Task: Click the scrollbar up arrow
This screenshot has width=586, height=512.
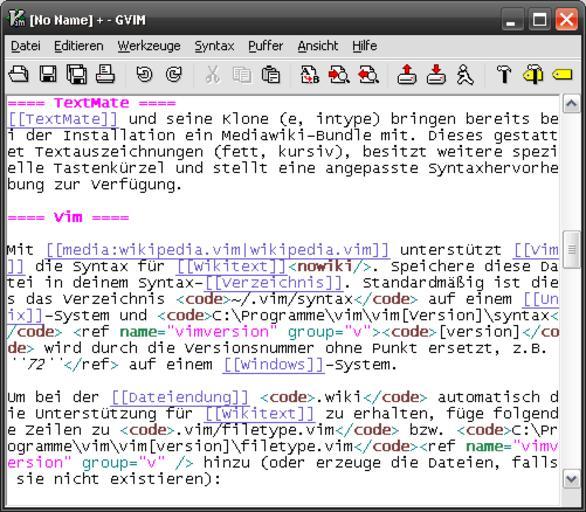Action: (571, 104)
